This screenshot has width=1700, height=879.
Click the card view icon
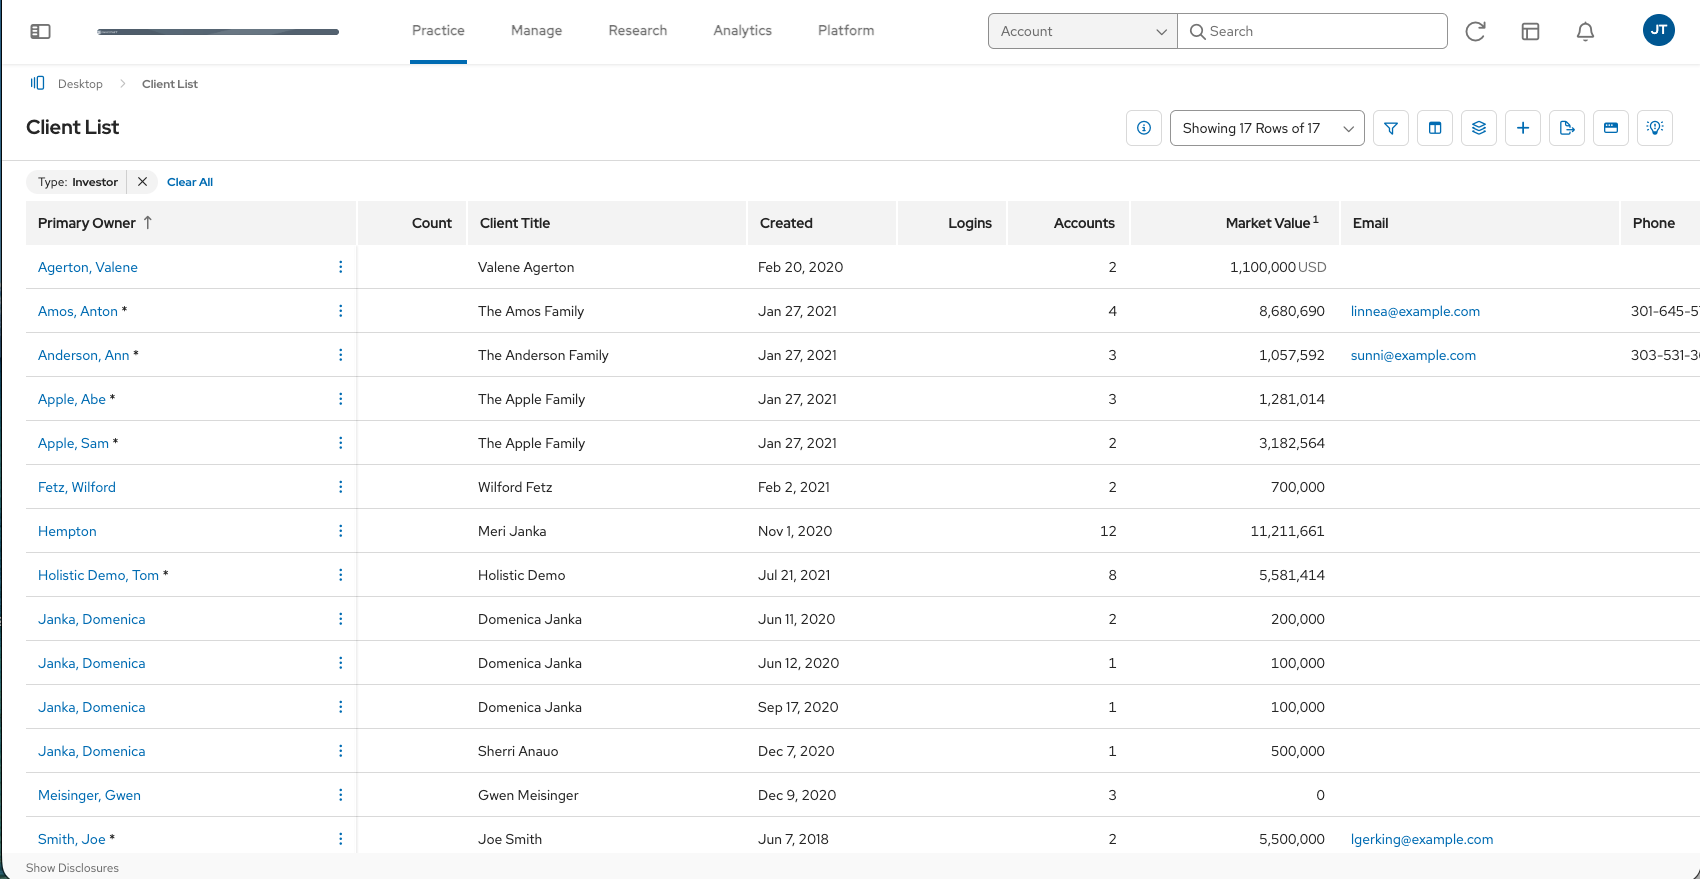click(x=1611, y=128)
